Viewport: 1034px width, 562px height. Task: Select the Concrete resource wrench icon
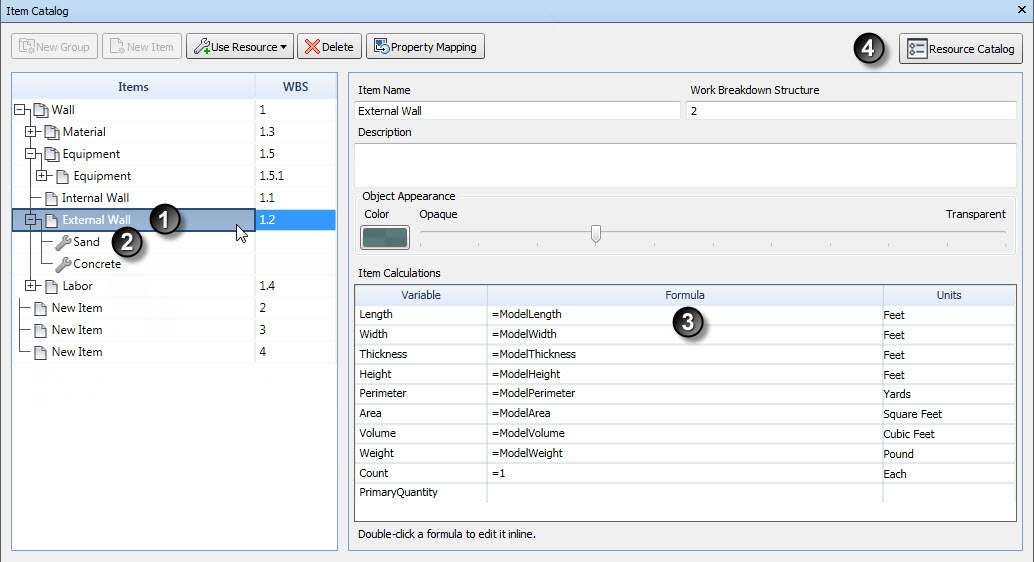[63, 265]
